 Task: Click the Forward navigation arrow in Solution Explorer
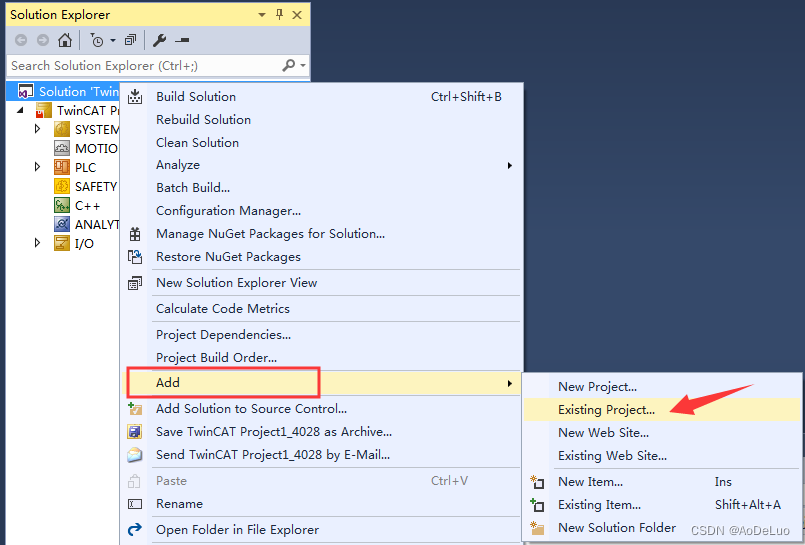pyautogui.click(x=43, y=40)
